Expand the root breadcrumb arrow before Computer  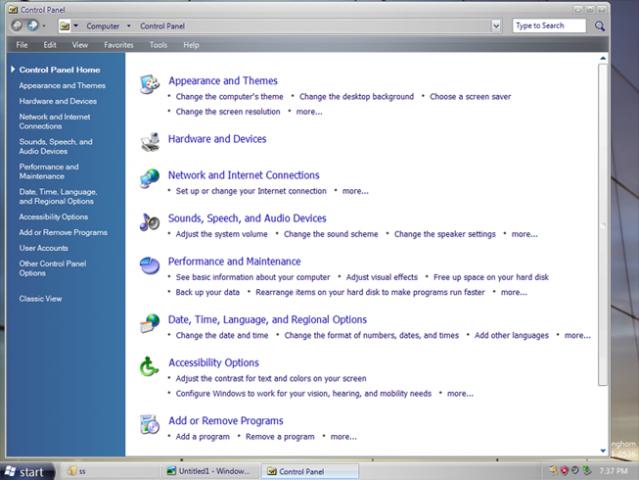pyautogui.click(x=76, y=26)
